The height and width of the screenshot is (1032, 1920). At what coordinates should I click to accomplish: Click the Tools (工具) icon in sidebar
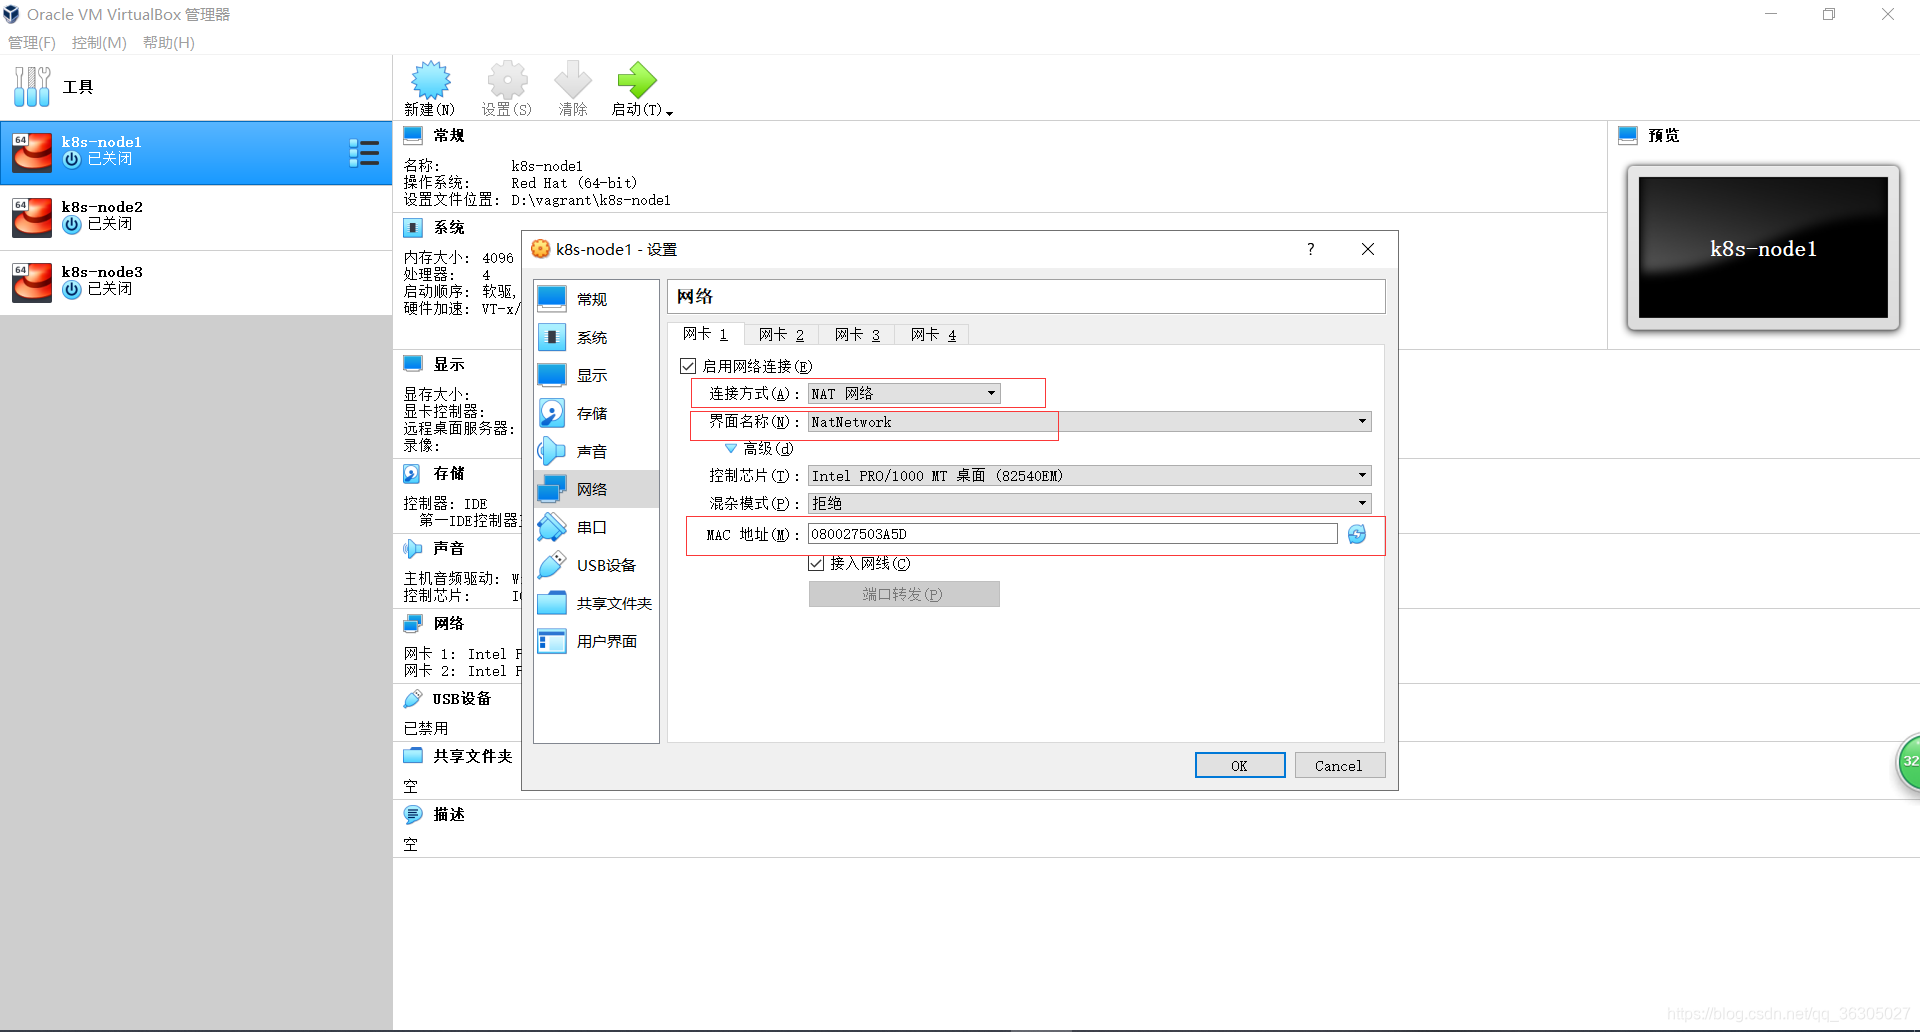tap(32, 87)
